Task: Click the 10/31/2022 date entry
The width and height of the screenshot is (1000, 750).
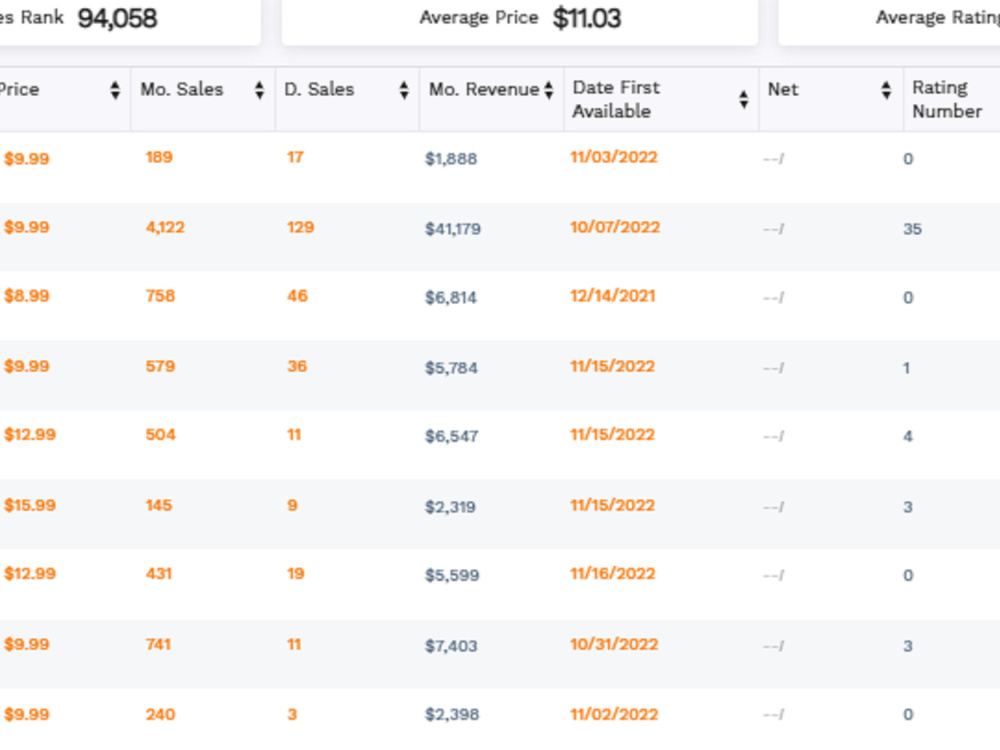Action: [614, 644]
